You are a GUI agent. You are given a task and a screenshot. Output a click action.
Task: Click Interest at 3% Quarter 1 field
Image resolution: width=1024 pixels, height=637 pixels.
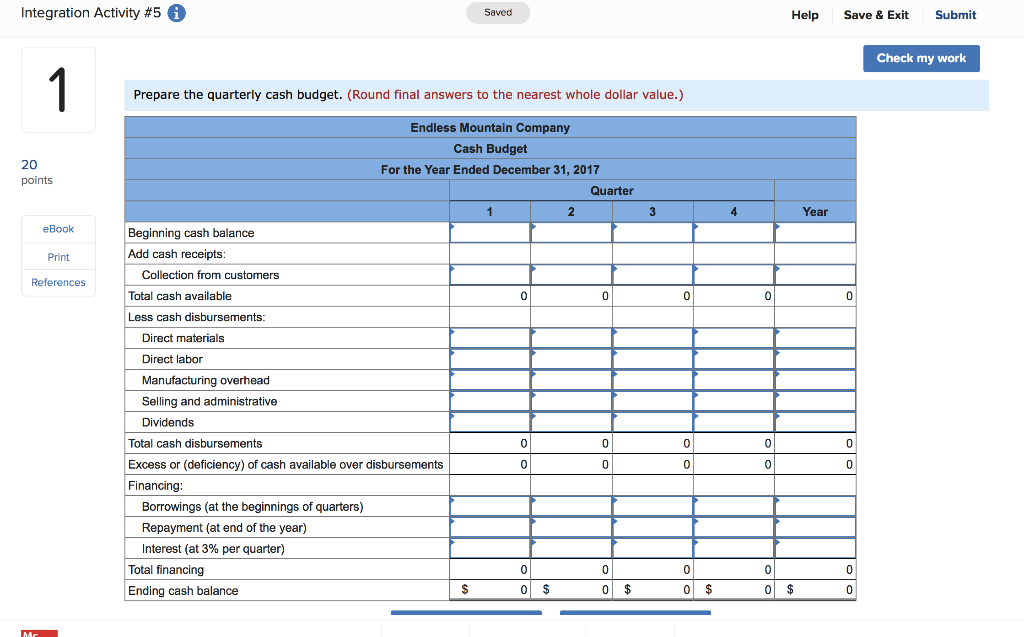click(x=490, y=548)
